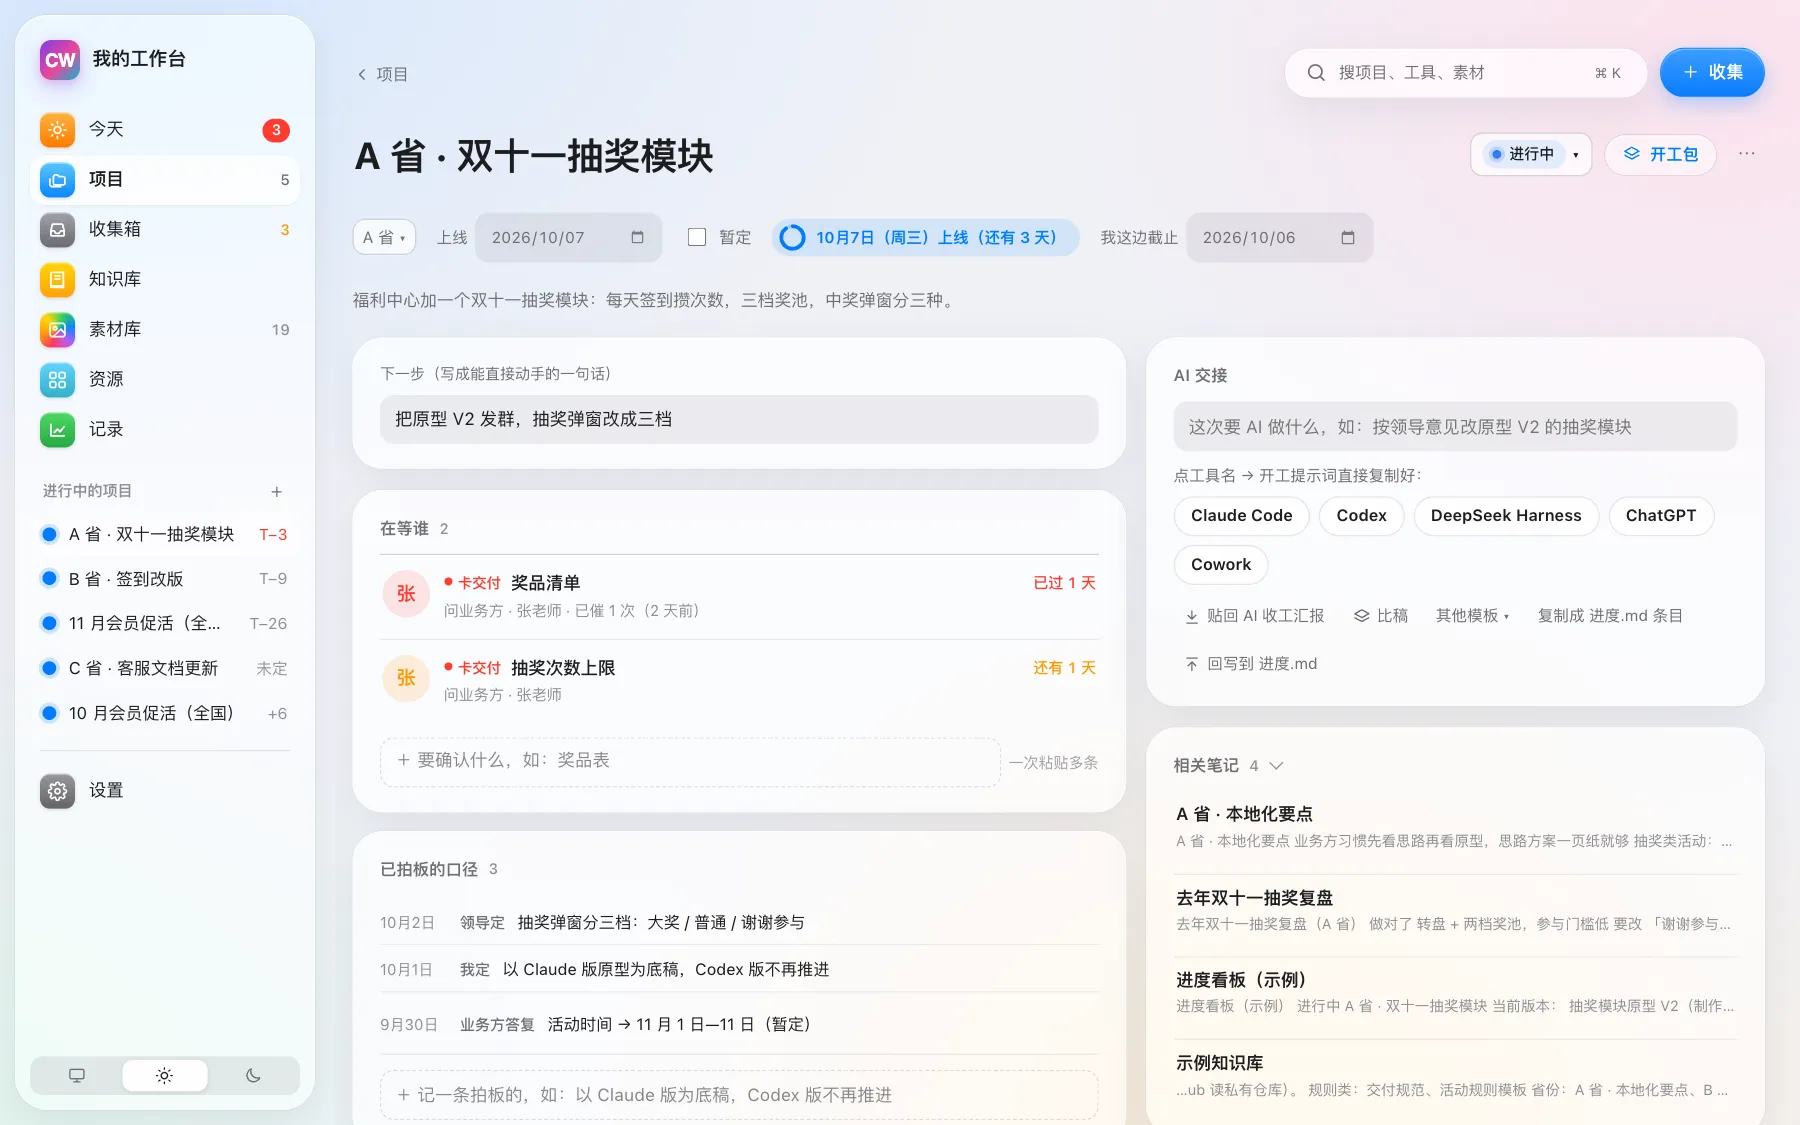1800x1125 pixels.
Task: Open calendar picker for 我这边截止 date
Action: pos(1348,237)
